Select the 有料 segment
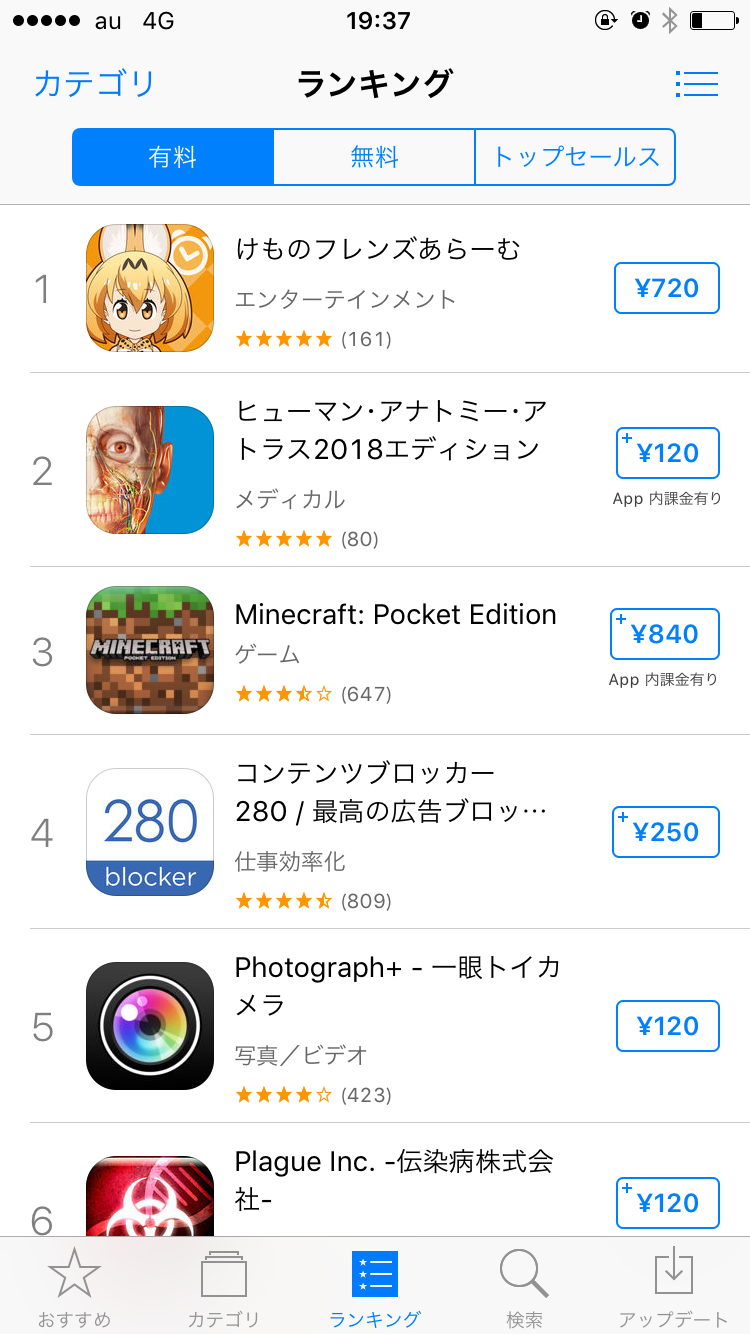750x1334 pixels. tap(173, 157)
